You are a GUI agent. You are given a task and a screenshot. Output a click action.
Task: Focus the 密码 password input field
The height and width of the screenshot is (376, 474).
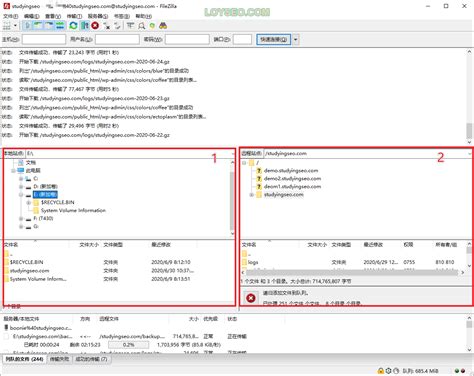[187, 39]
